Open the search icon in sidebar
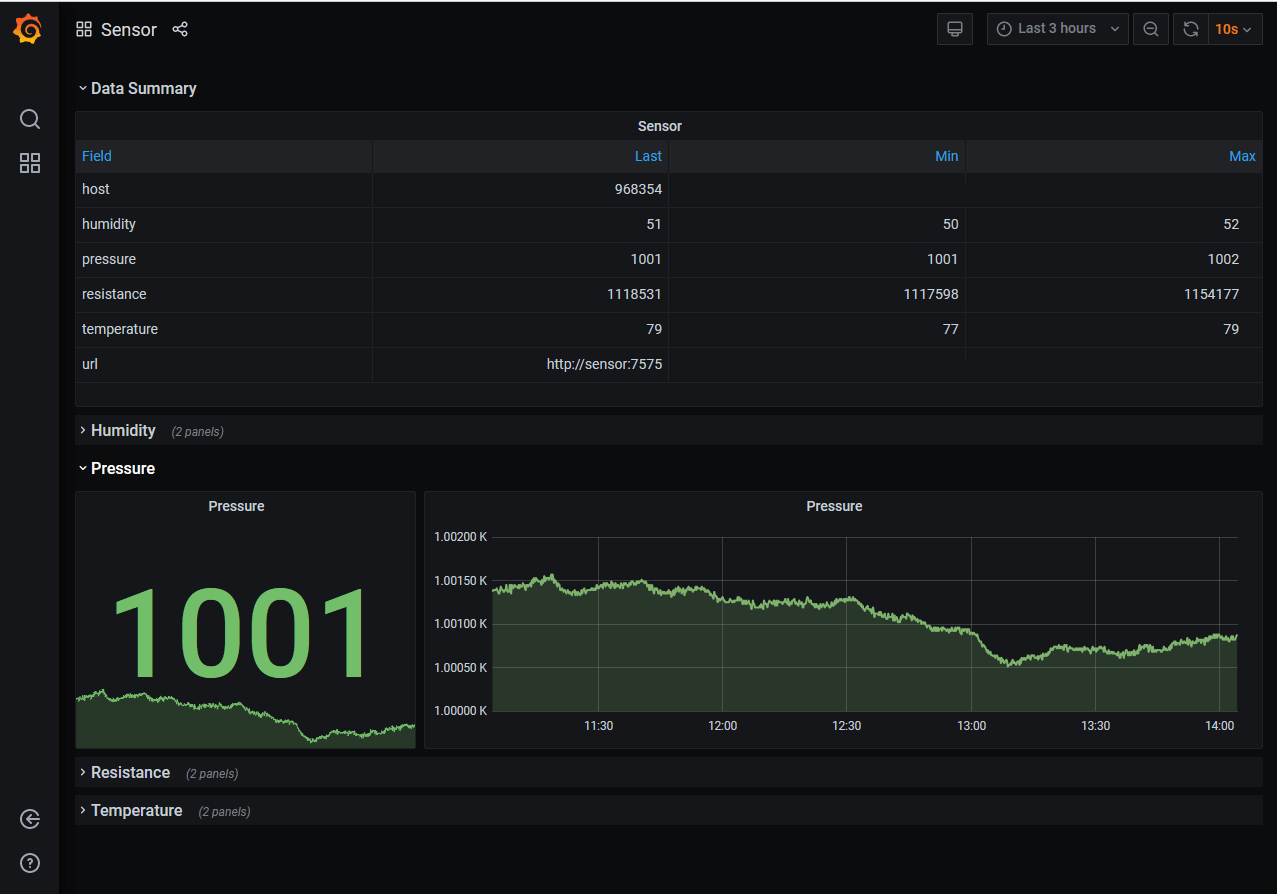The width and height of the screenshot is (1277, 894). (30, 120)
